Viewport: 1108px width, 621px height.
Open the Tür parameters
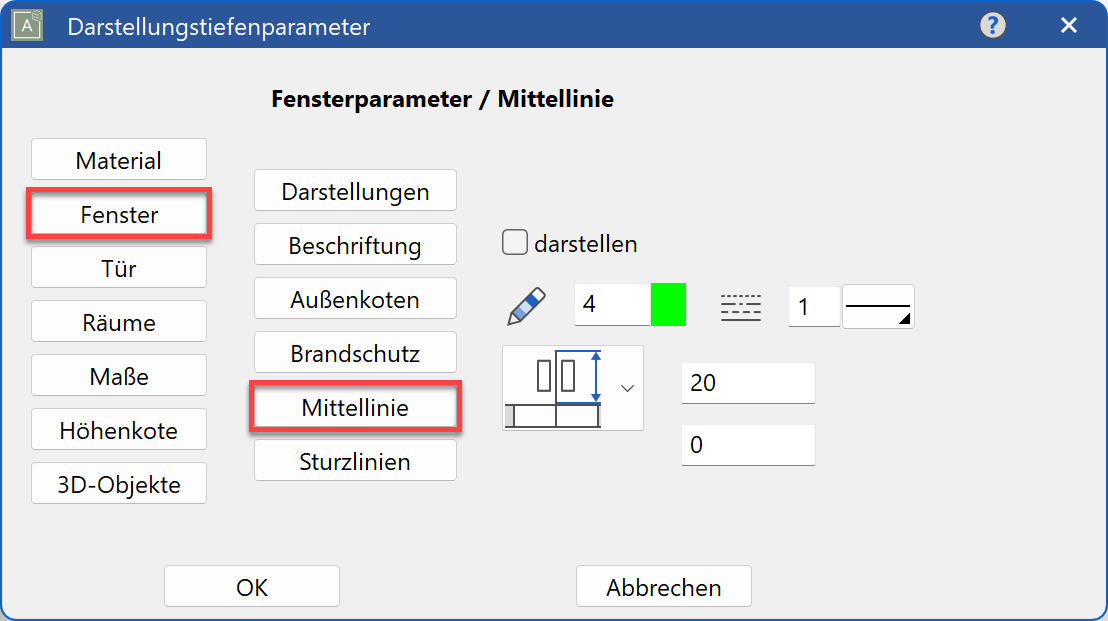(118, 267)
